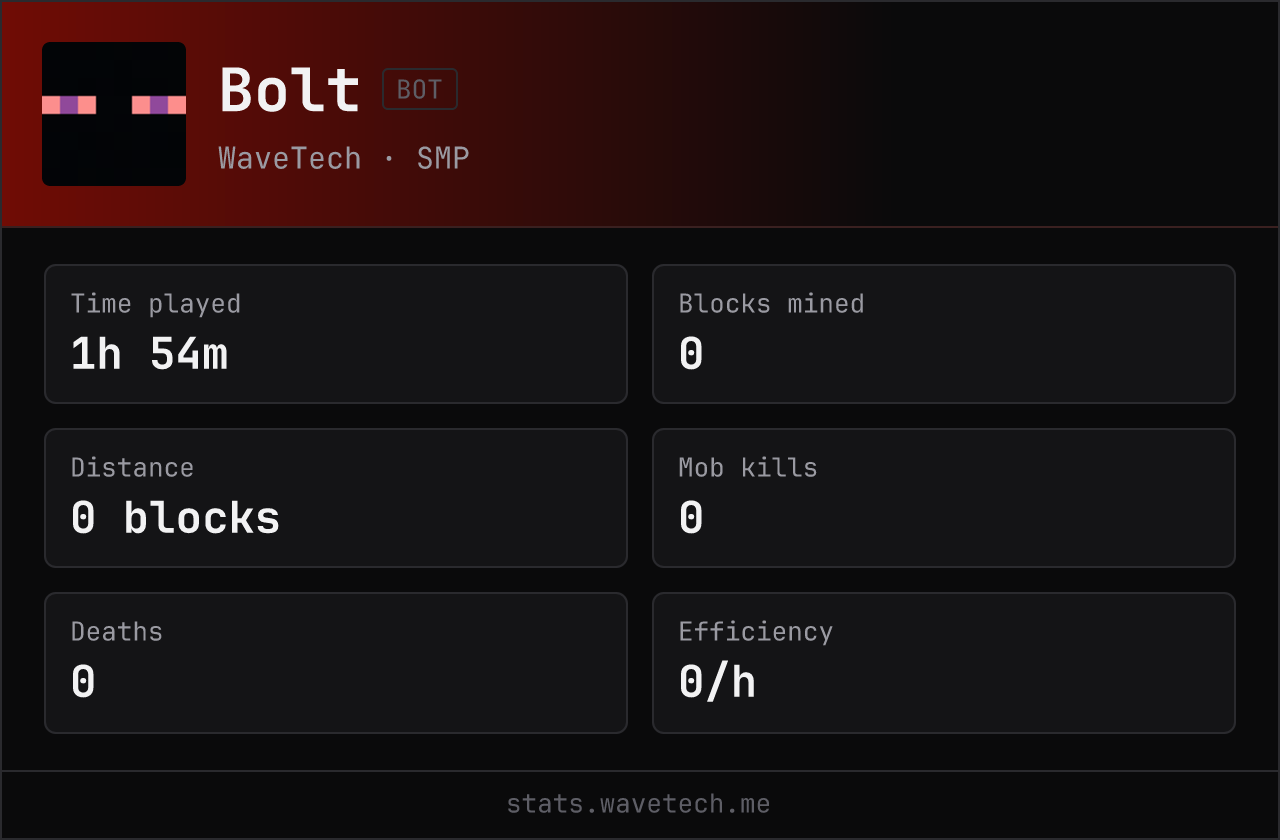Click the Enderman avatar image

pyautogui.click(x=114, y=114)
